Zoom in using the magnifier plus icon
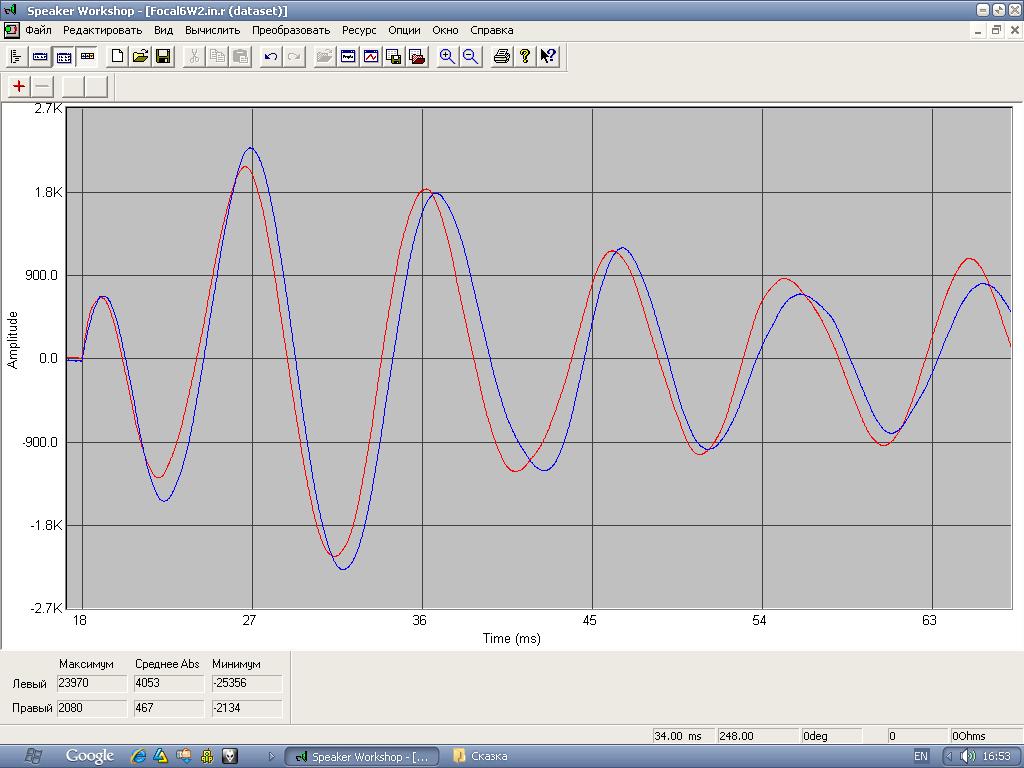This screenshot has height=768, width=1024. pyautogui.click(x=447, y=56)
